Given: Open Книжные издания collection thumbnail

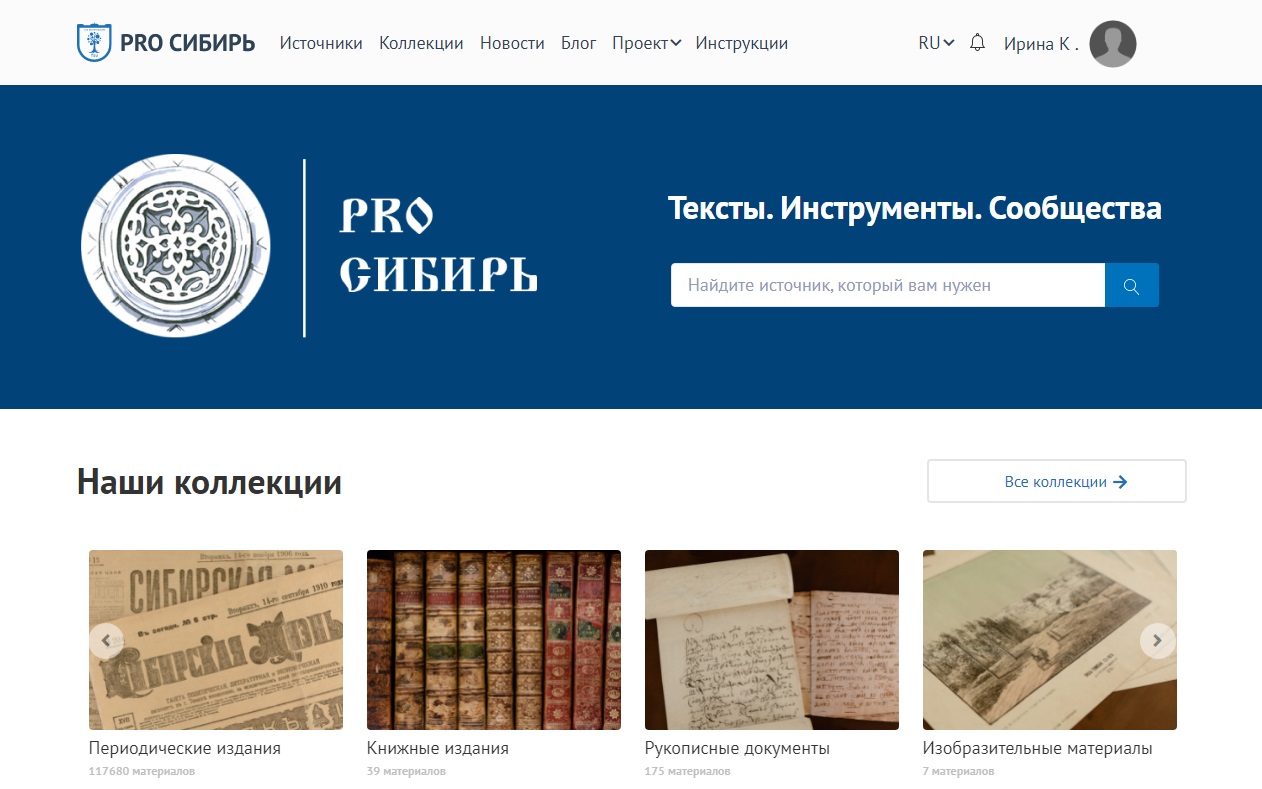Looking at the screenshot, I should [x=494, y=640].
